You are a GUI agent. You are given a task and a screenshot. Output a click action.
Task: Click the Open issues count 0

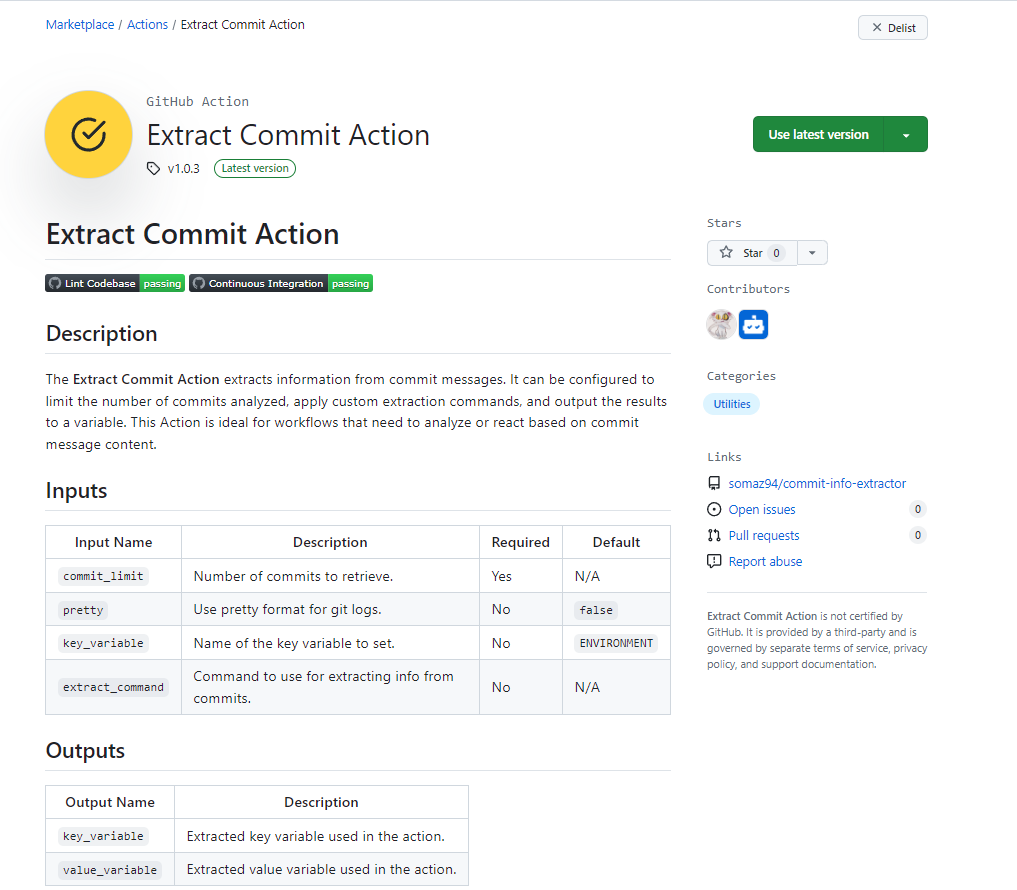[917, 509]
